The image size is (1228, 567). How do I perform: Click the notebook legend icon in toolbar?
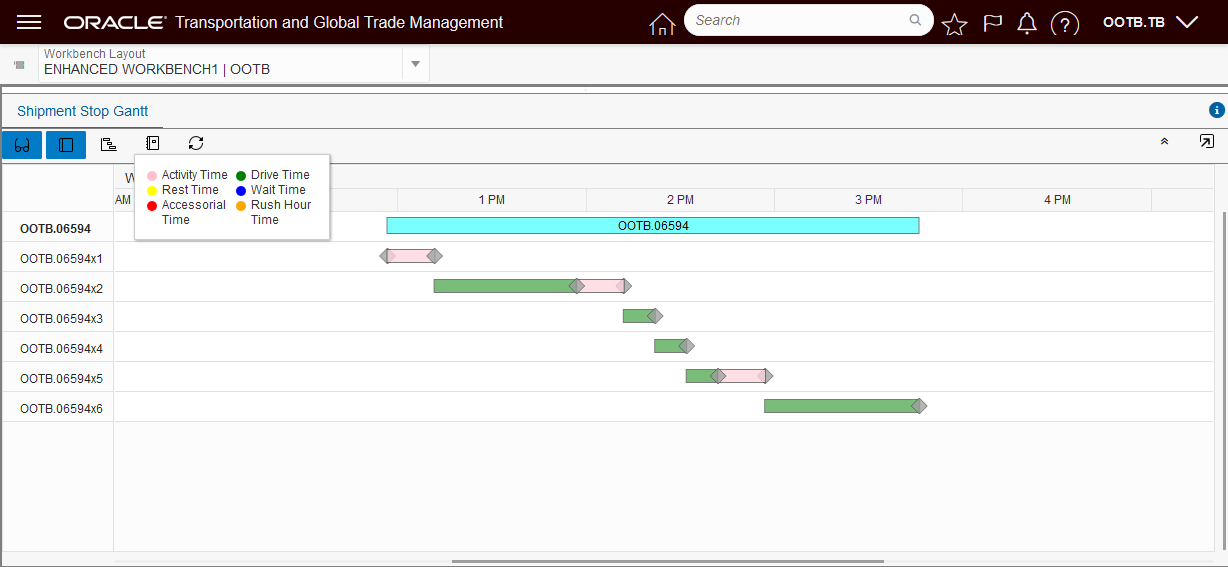152,144
